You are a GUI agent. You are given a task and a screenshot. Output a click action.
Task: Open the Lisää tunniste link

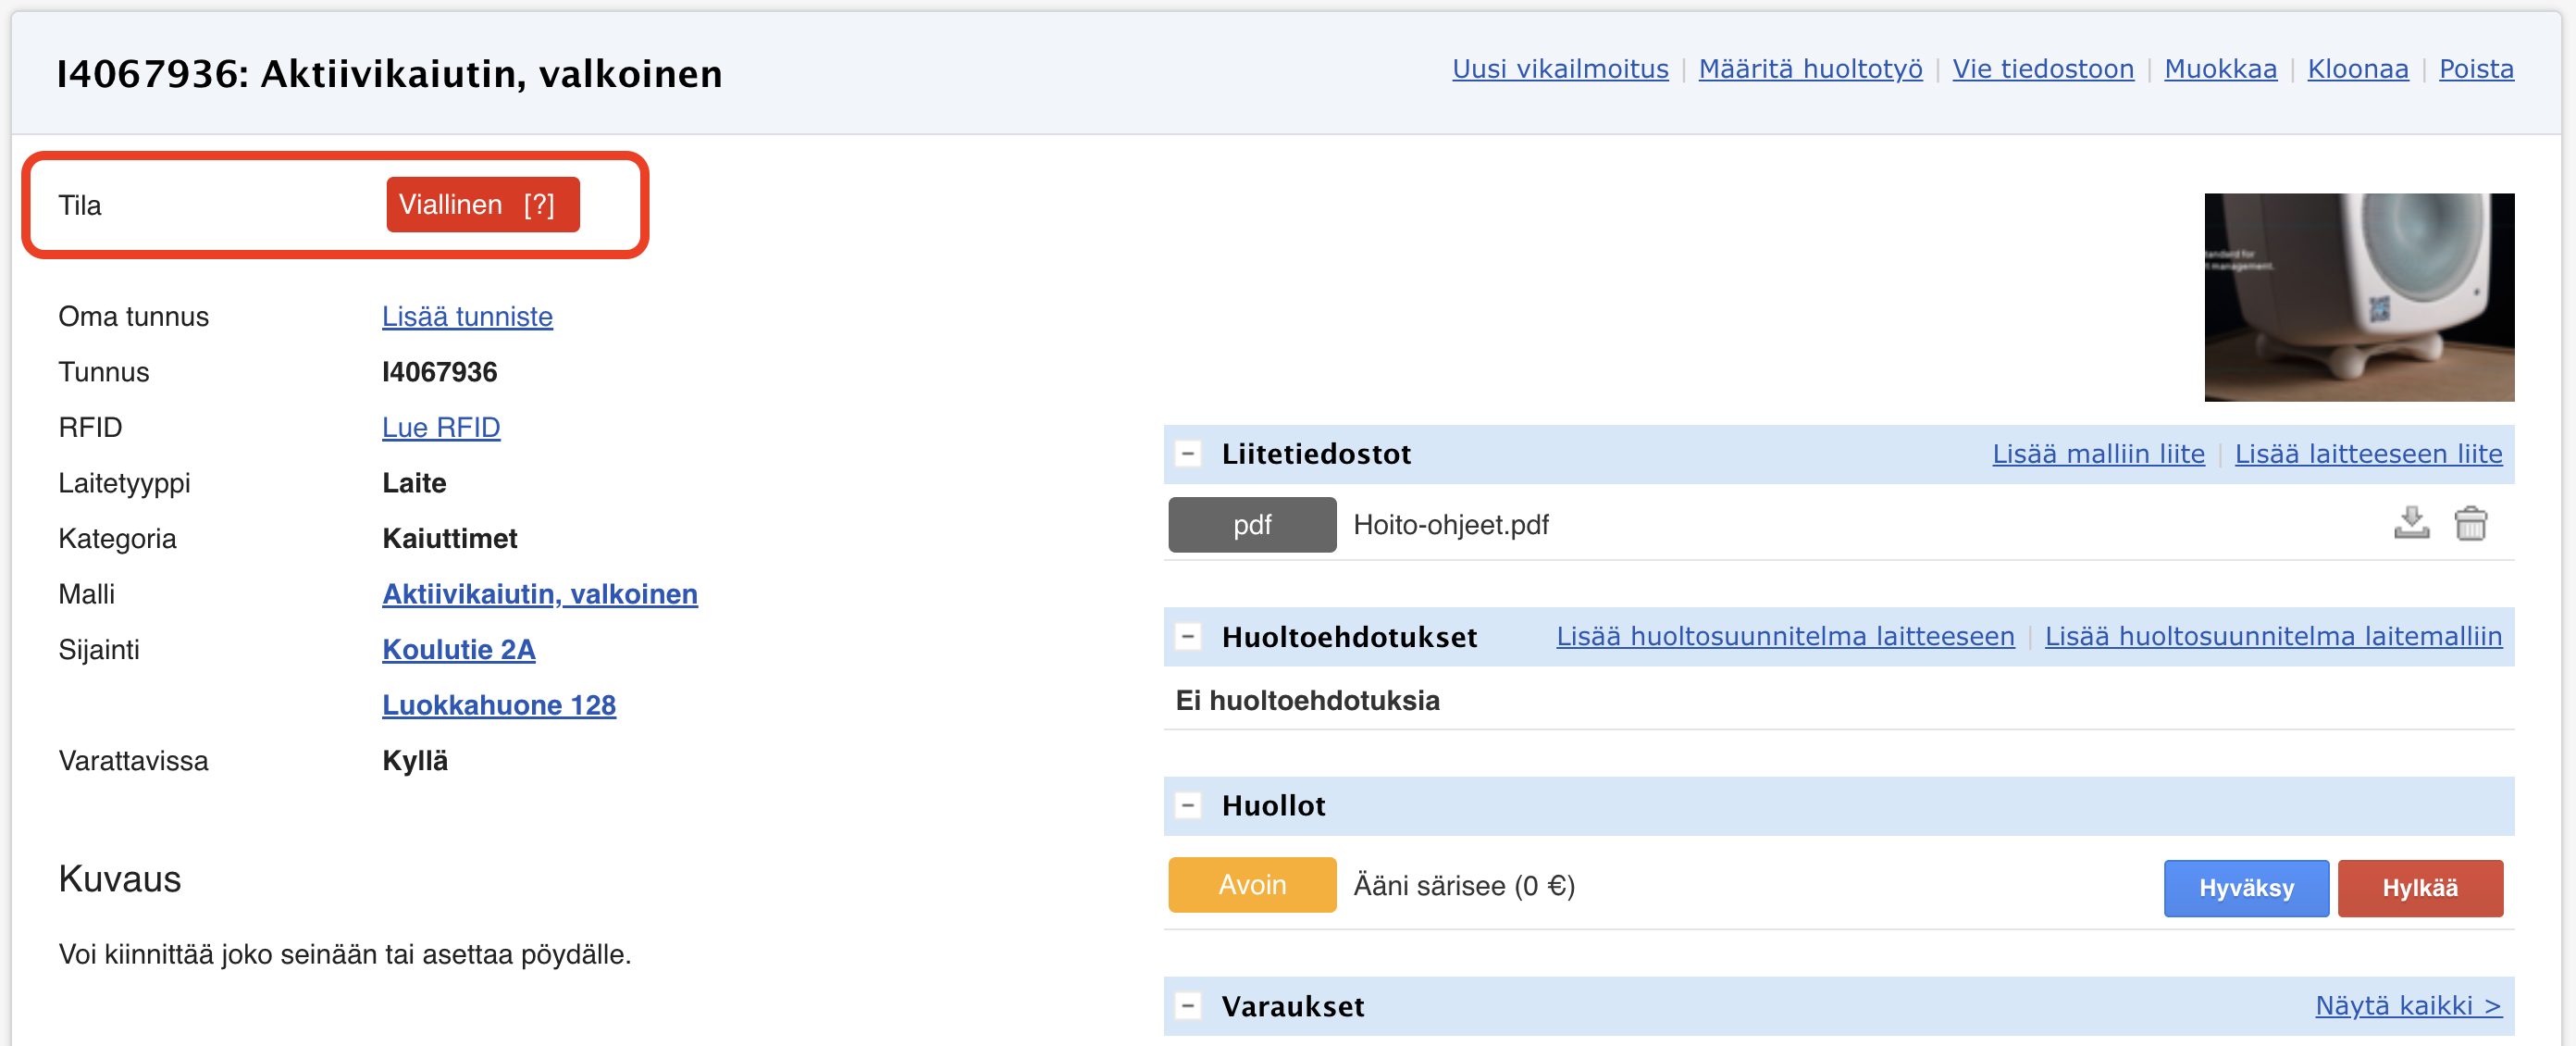pyautogui.click(x=467, y=316)
